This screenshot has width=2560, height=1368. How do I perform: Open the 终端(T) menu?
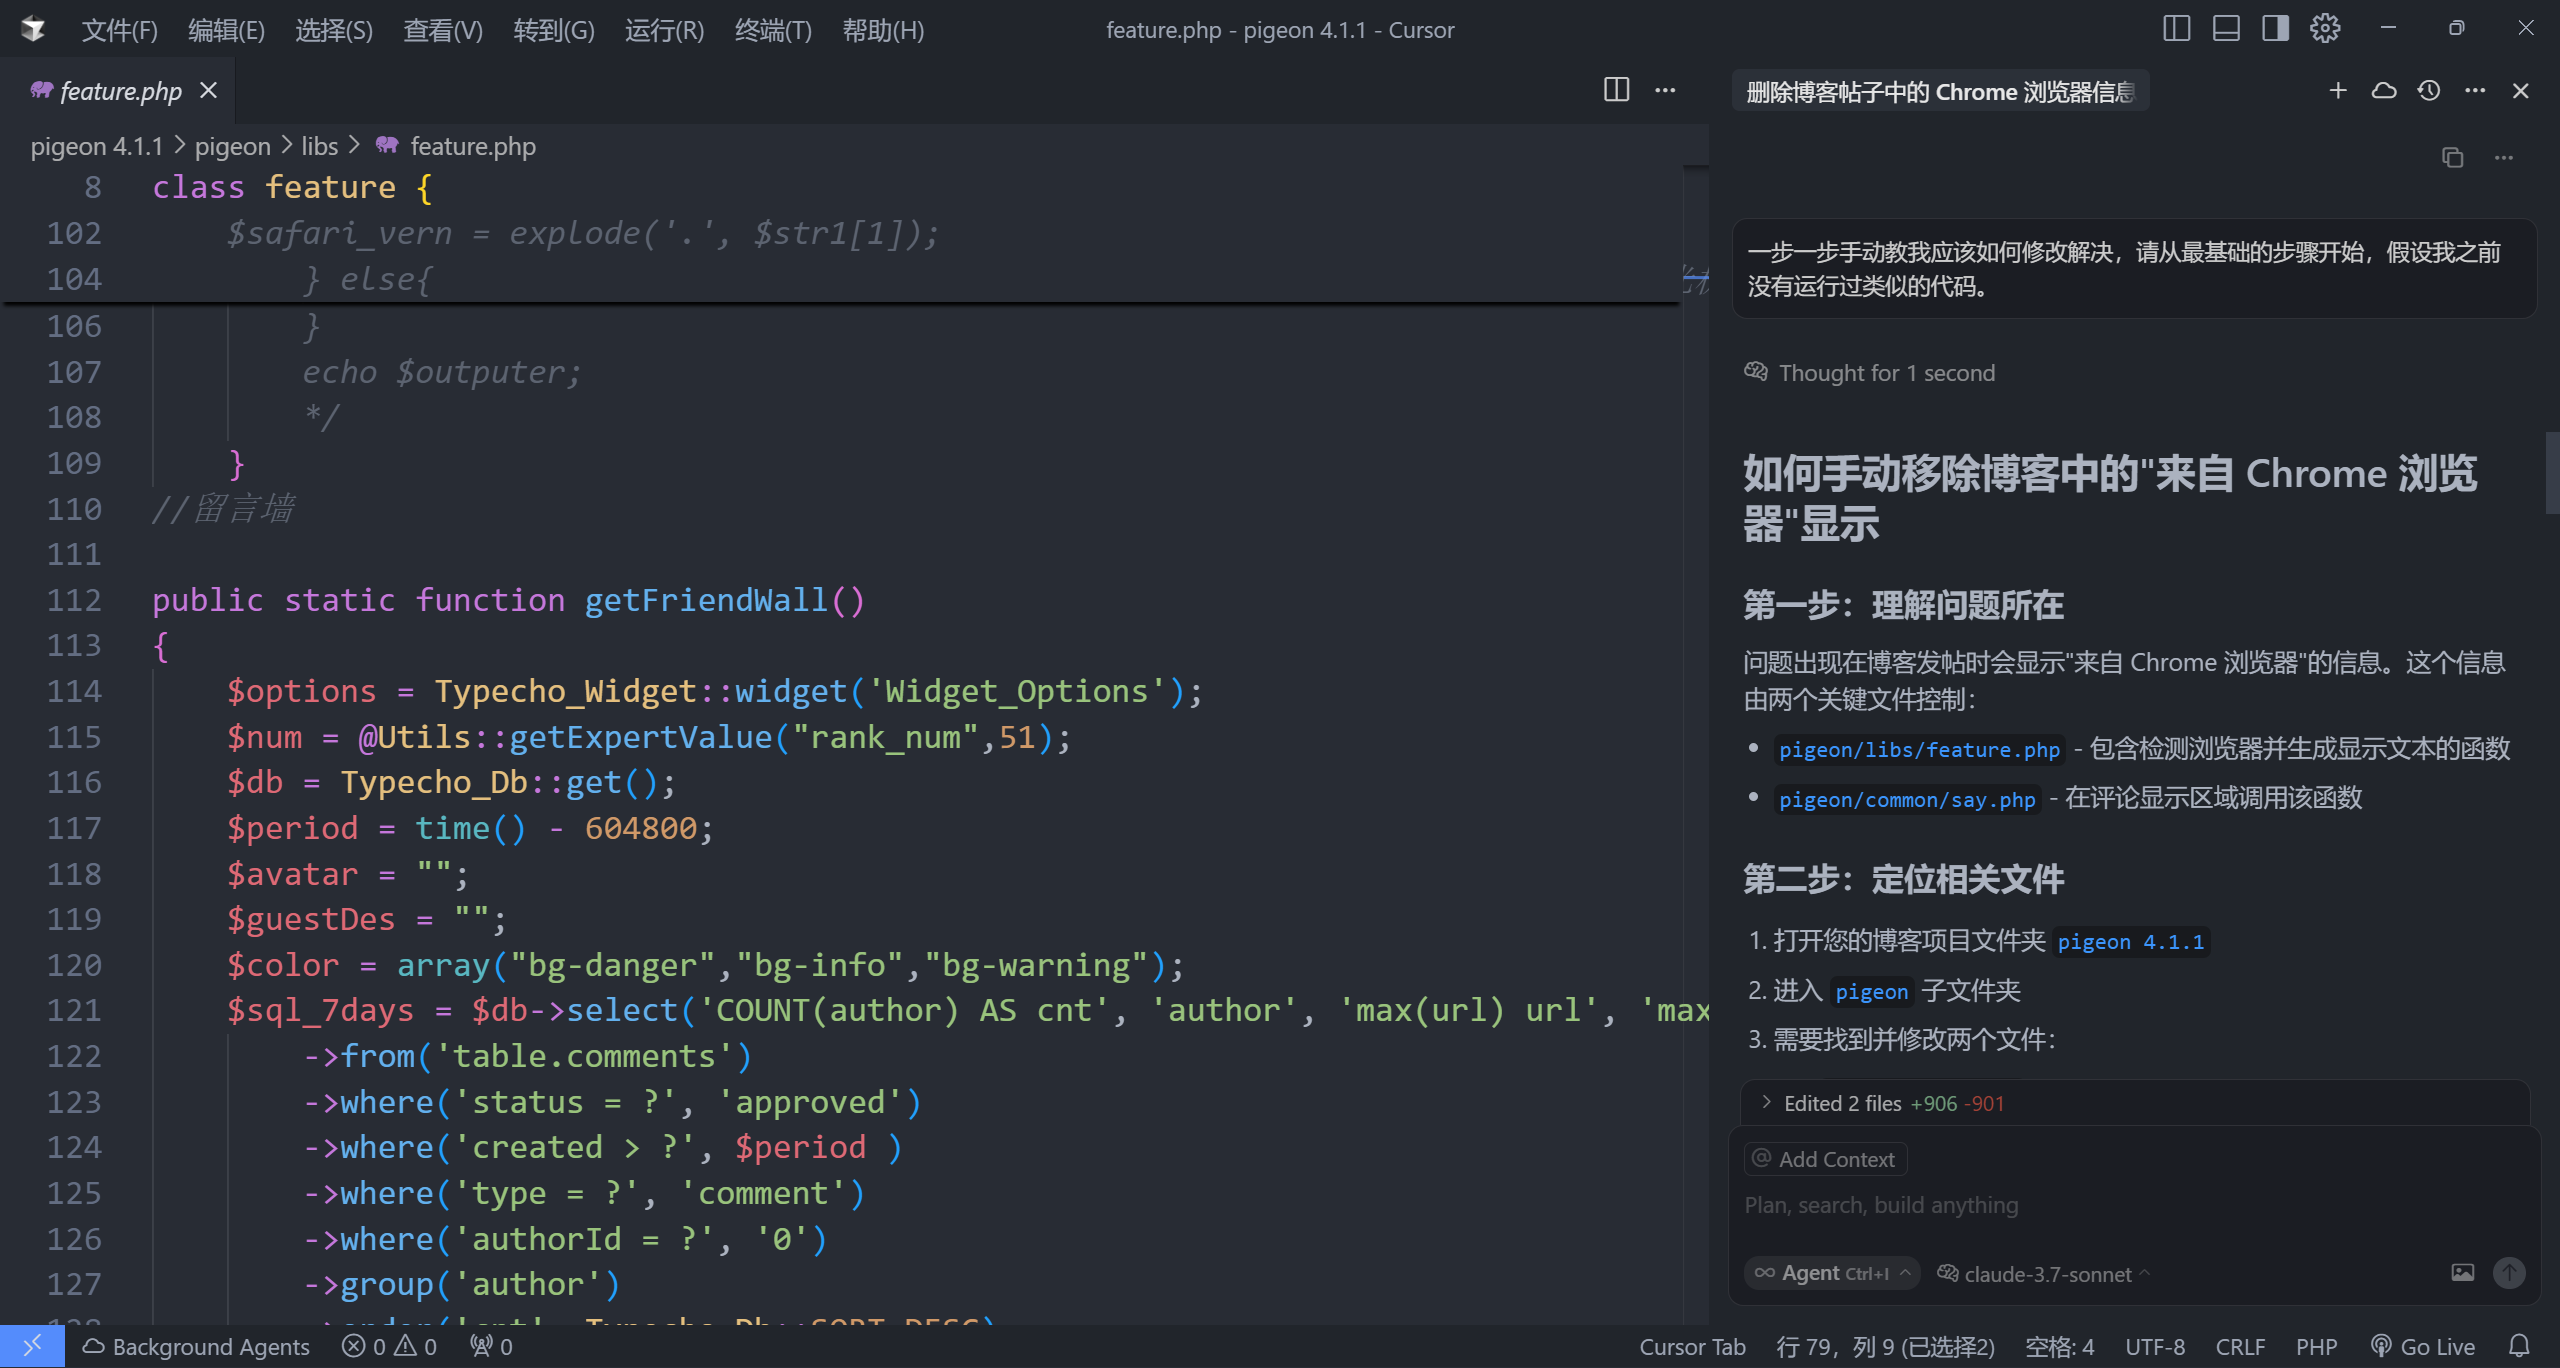tap(773, 30)
